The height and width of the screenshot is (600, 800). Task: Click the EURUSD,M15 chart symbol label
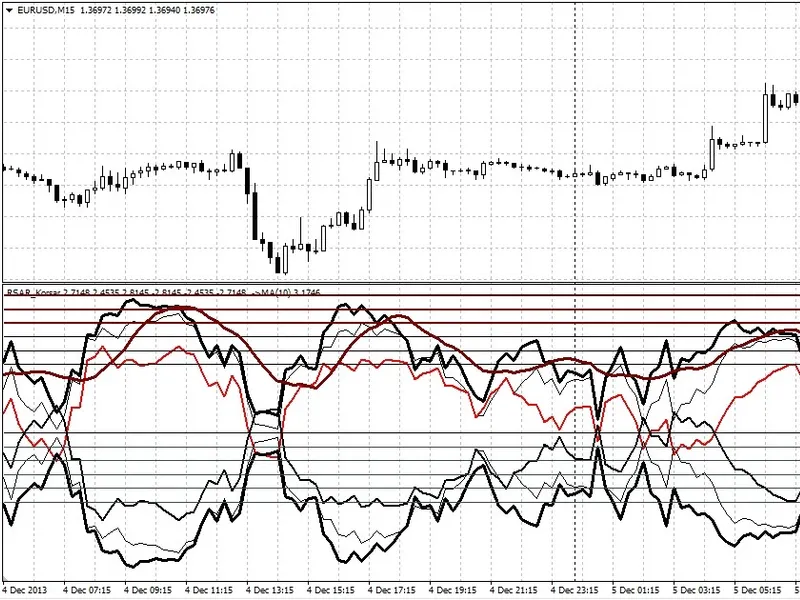pos(45,10)
